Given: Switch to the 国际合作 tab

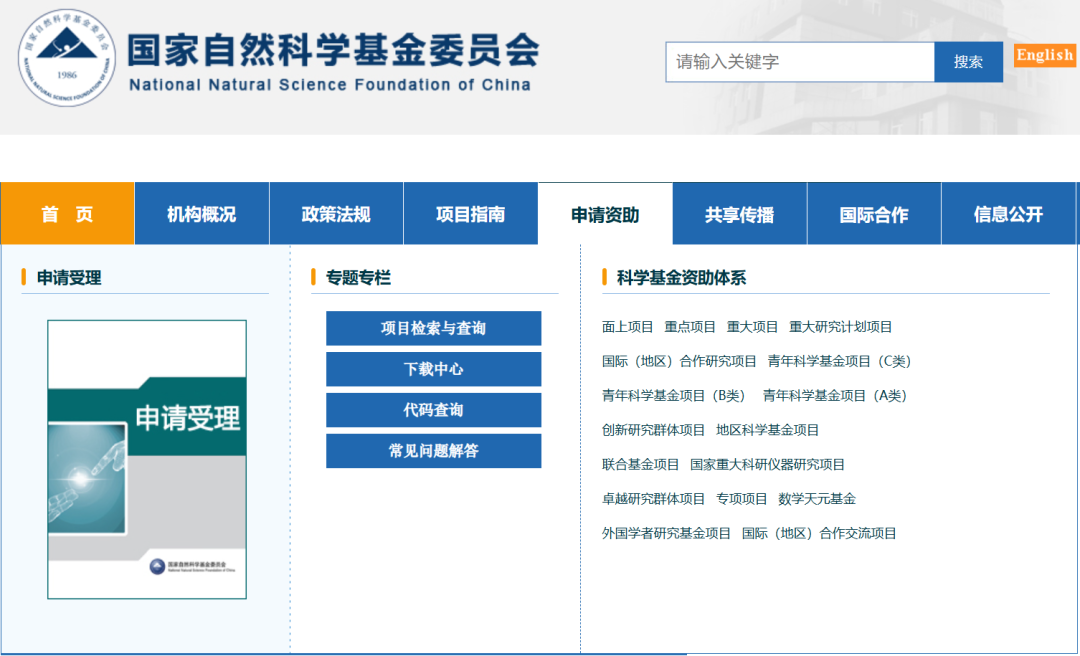Looking at the screenshot, I should pos(874,213).
